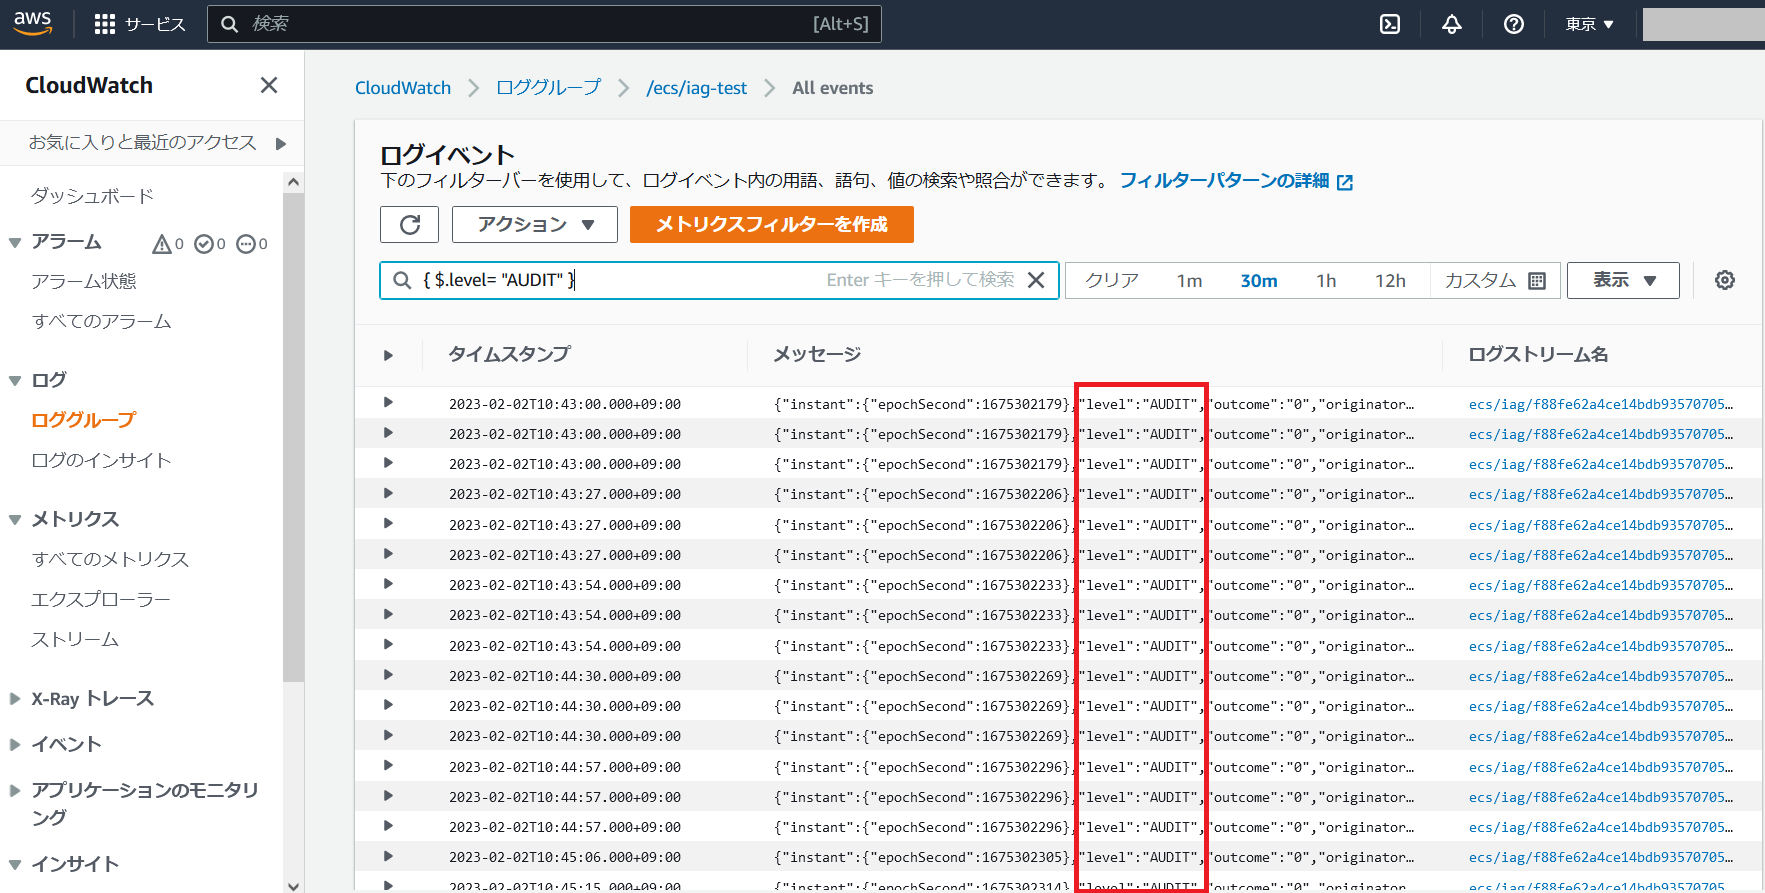Open the log view settings gear
Screen dimensions: 1765x893
point(1725,280)
